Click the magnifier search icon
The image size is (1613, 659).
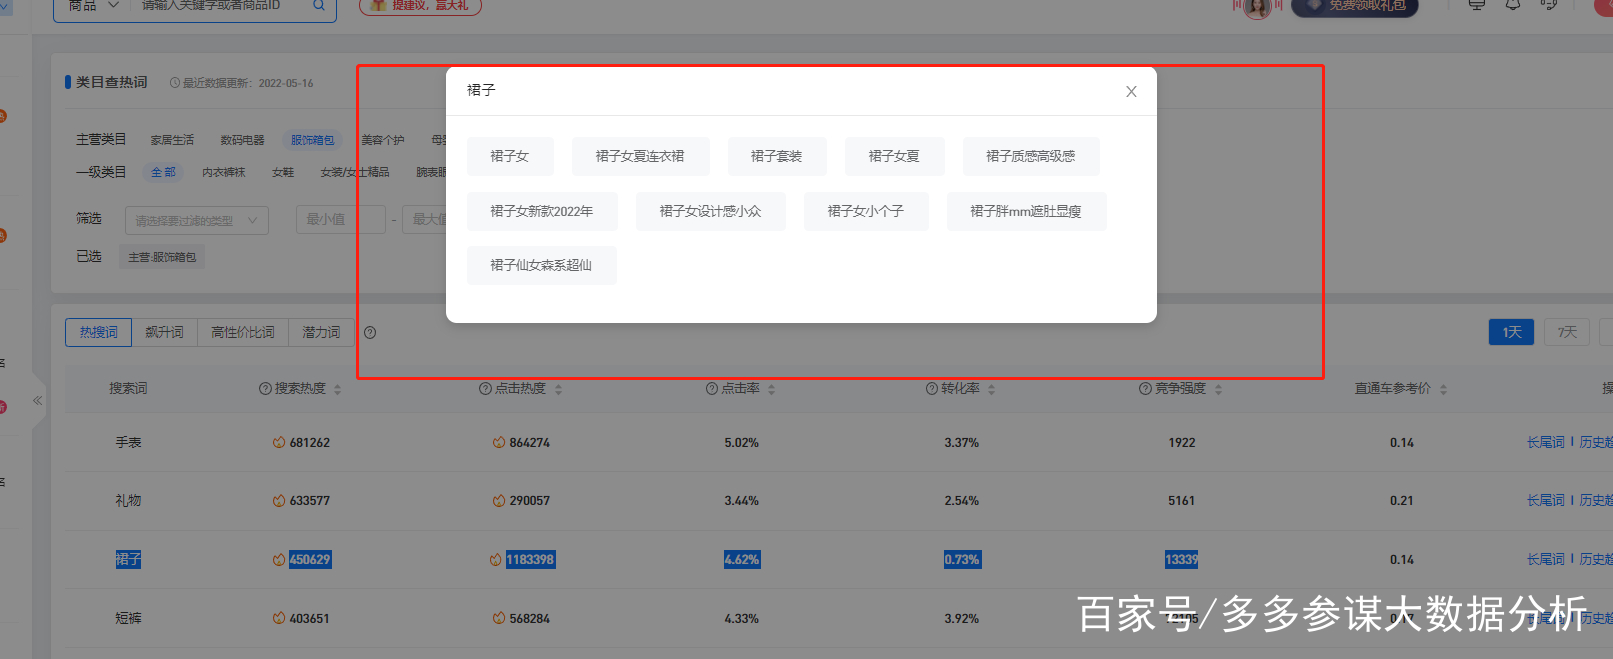[x=319, y=6]
